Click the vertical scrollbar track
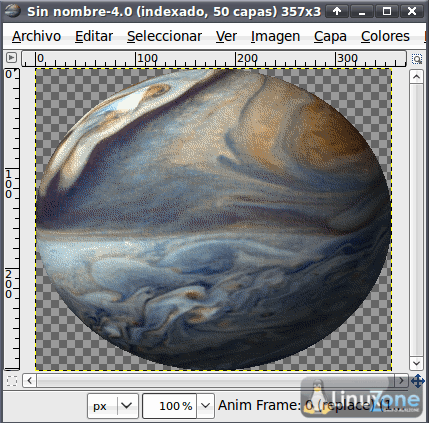 tap(416, 220)
